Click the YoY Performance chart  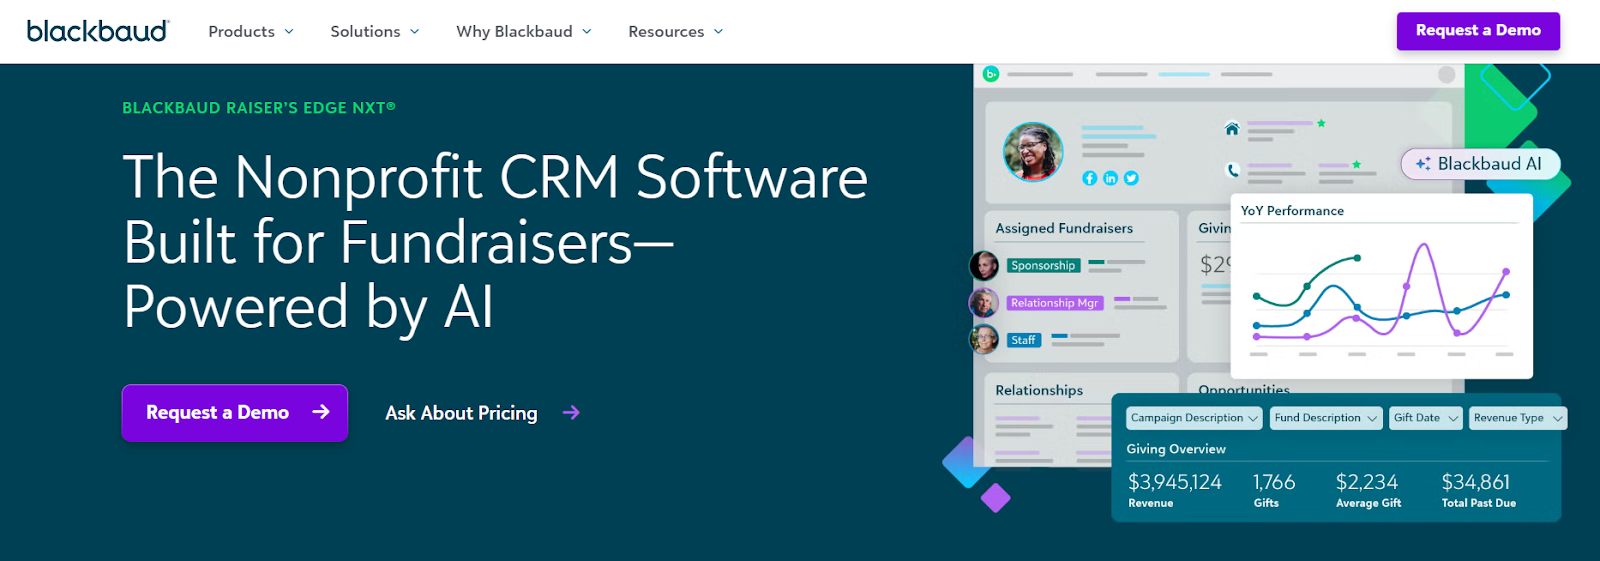tap(1381, 286)
